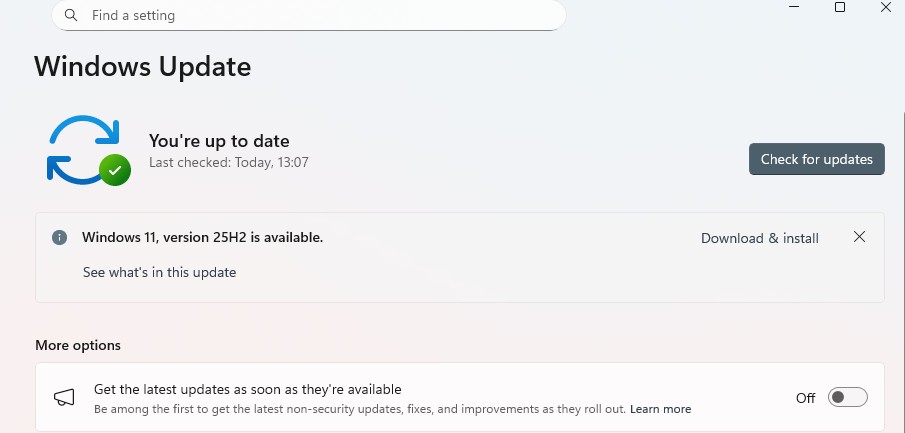Open the See what's in this update link

(159, 272)
